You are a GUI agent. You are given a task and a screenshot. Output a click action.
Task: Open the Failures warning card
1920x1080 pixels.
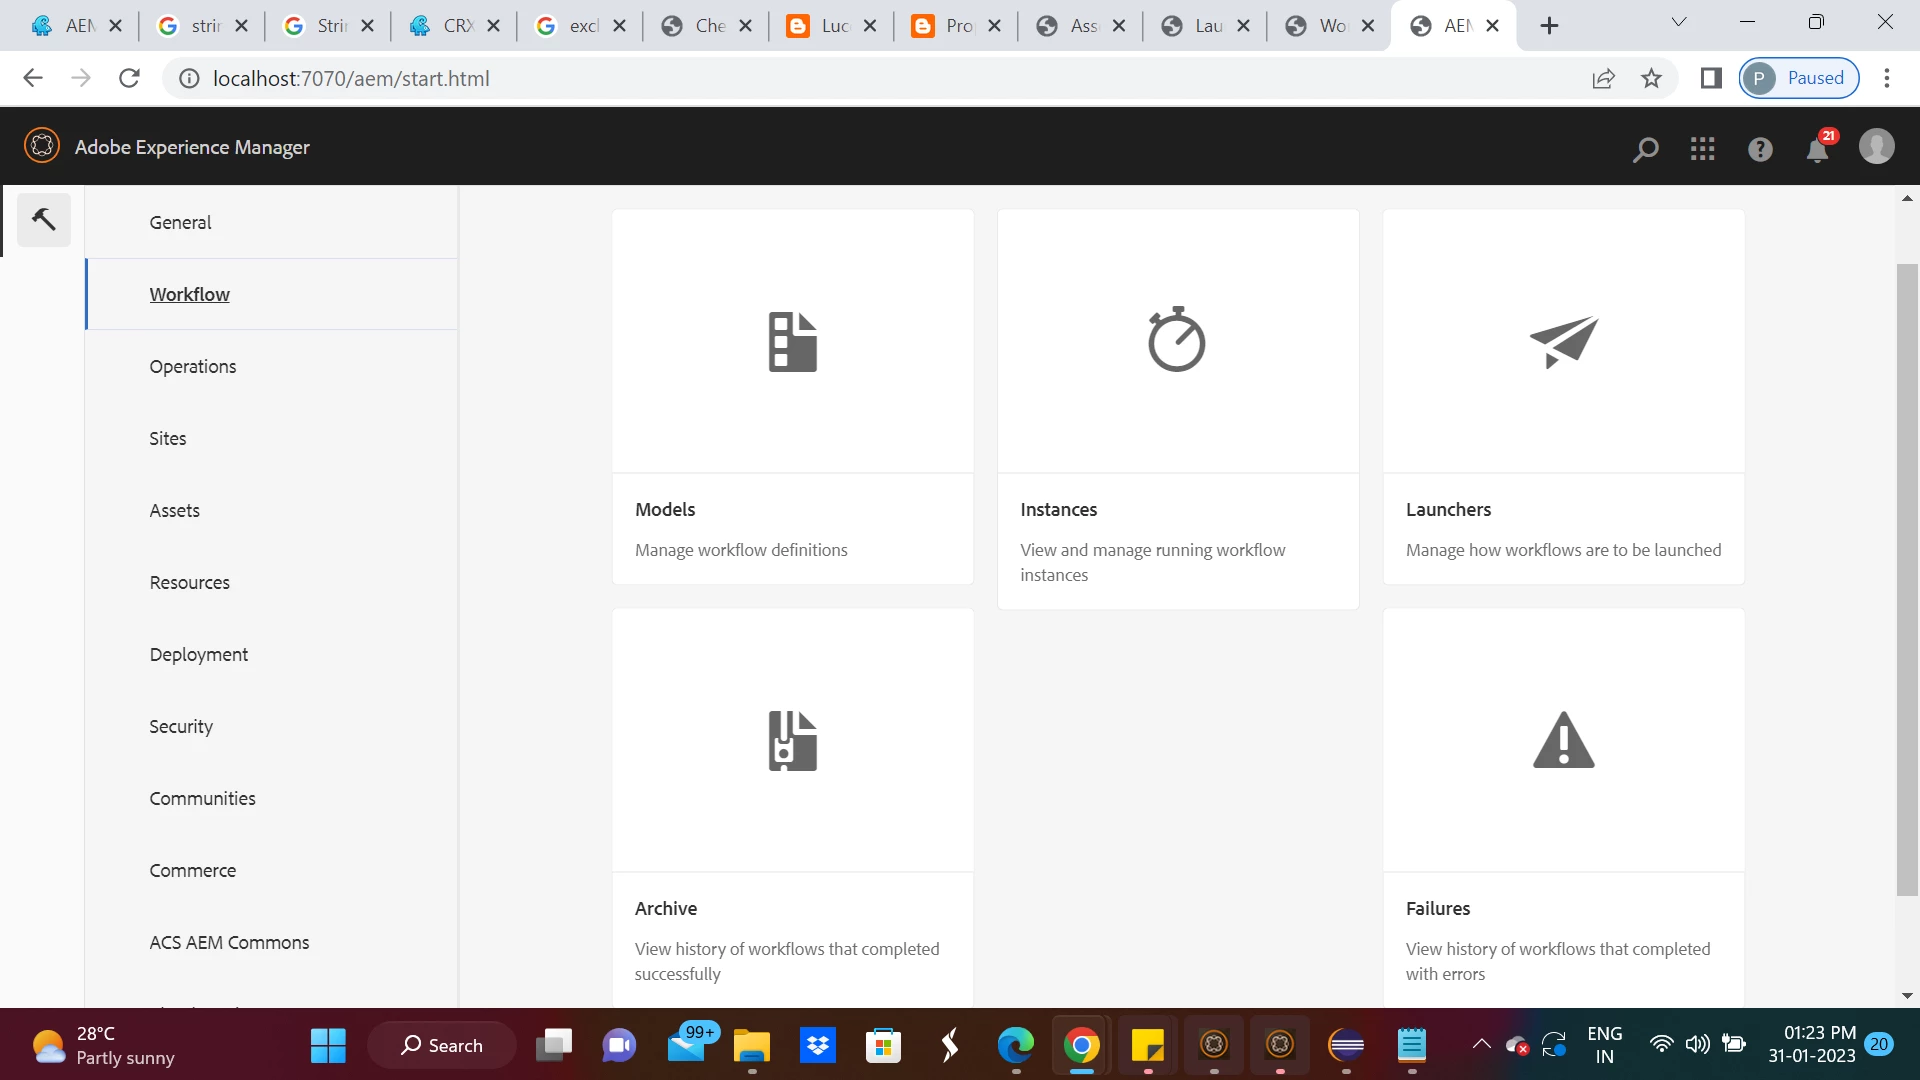pos(1563,806)
